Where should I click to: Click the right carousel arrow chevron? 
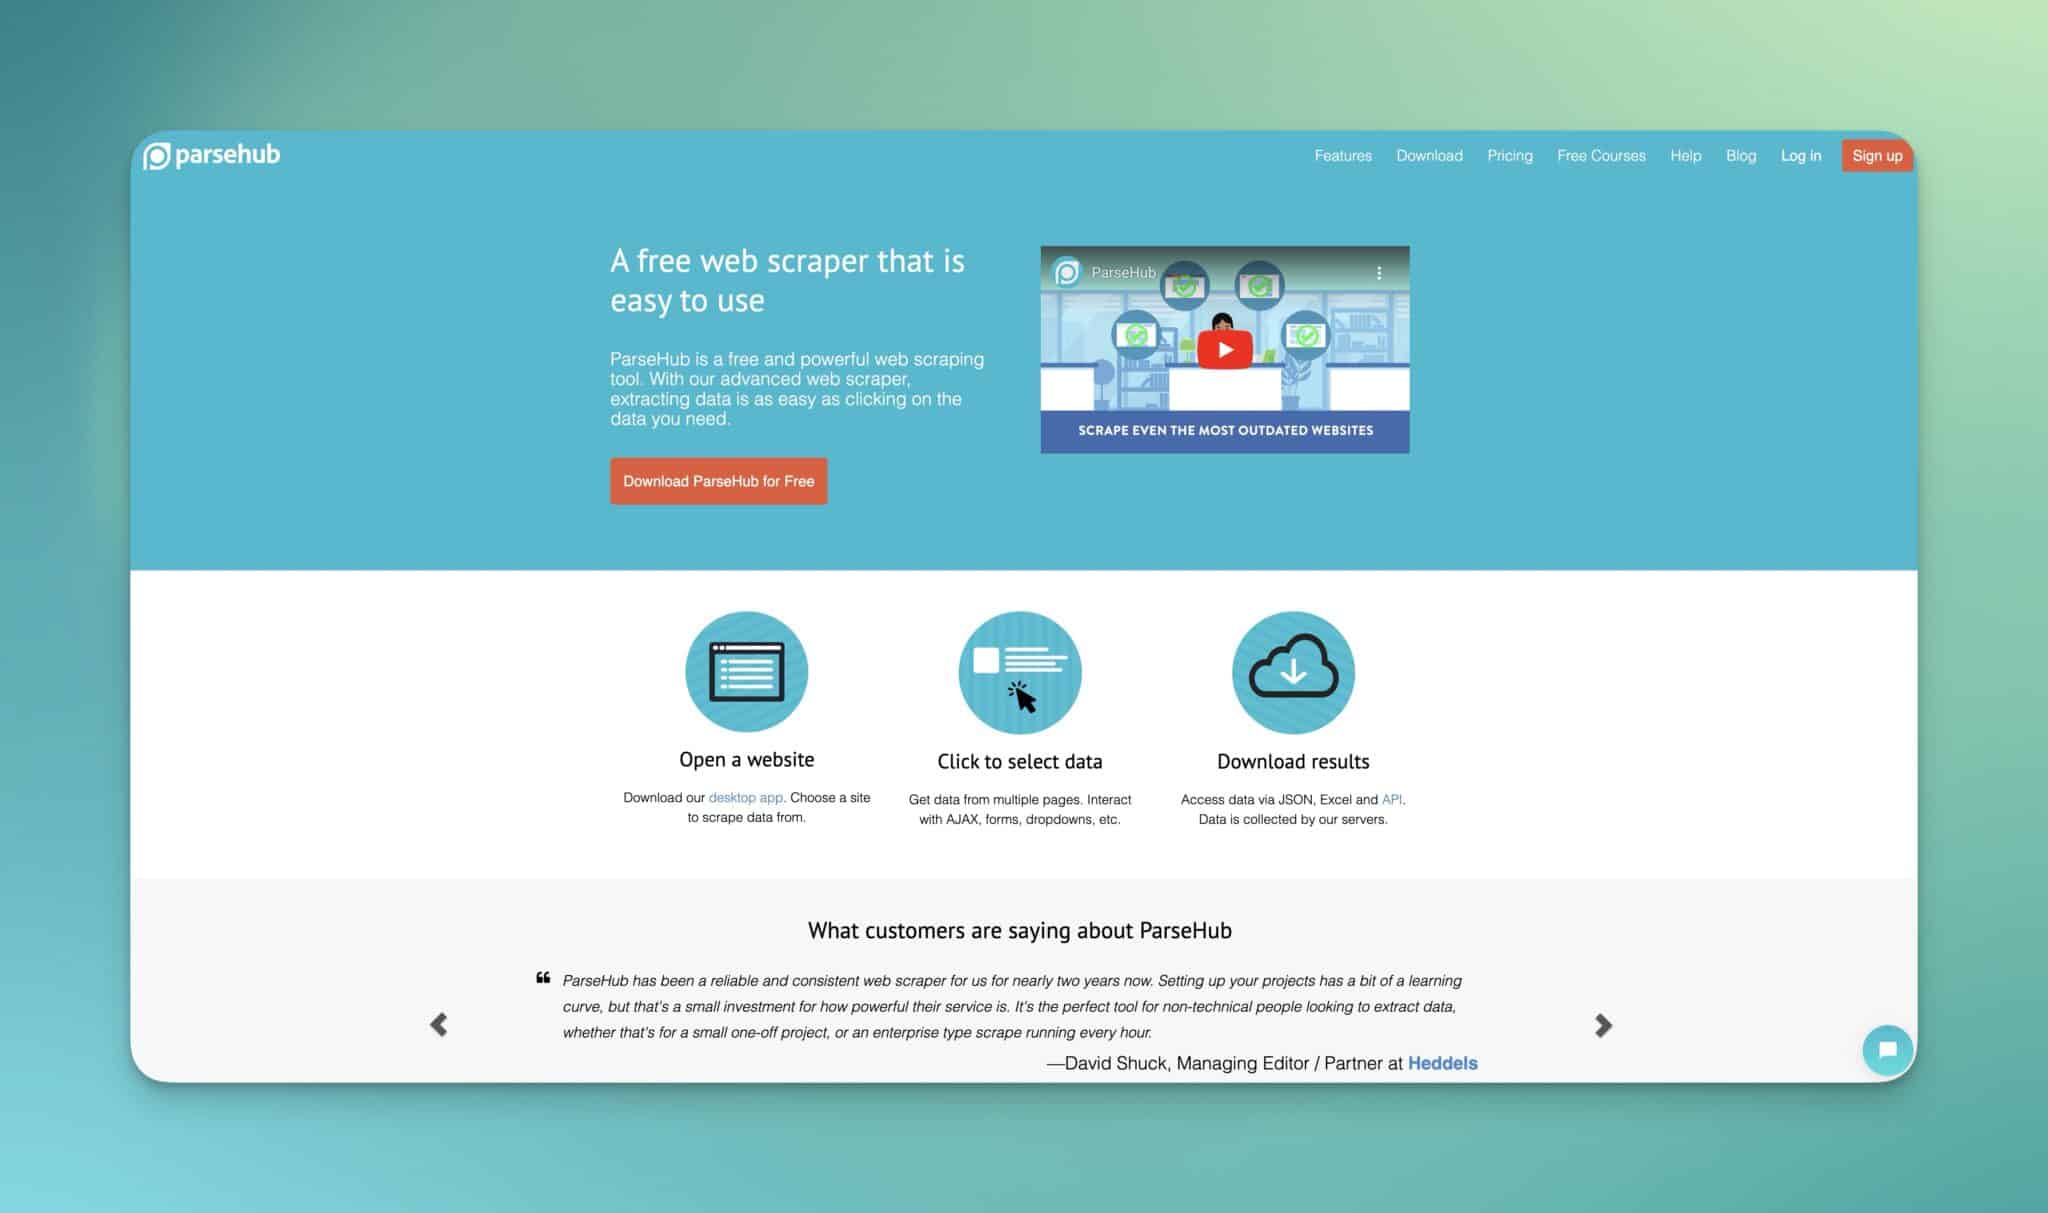click(1602, 1025)
